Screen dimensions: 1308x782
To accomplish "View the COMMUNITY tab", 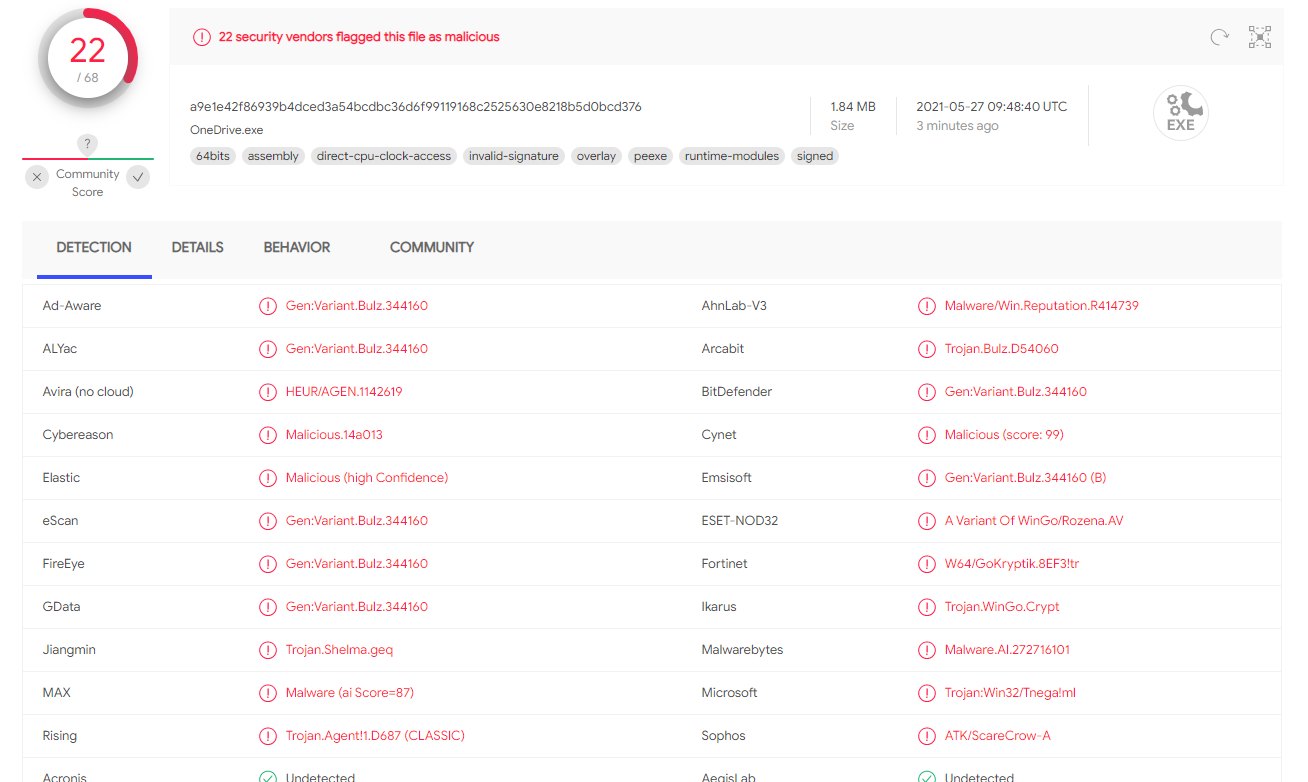I will (432, 247).
